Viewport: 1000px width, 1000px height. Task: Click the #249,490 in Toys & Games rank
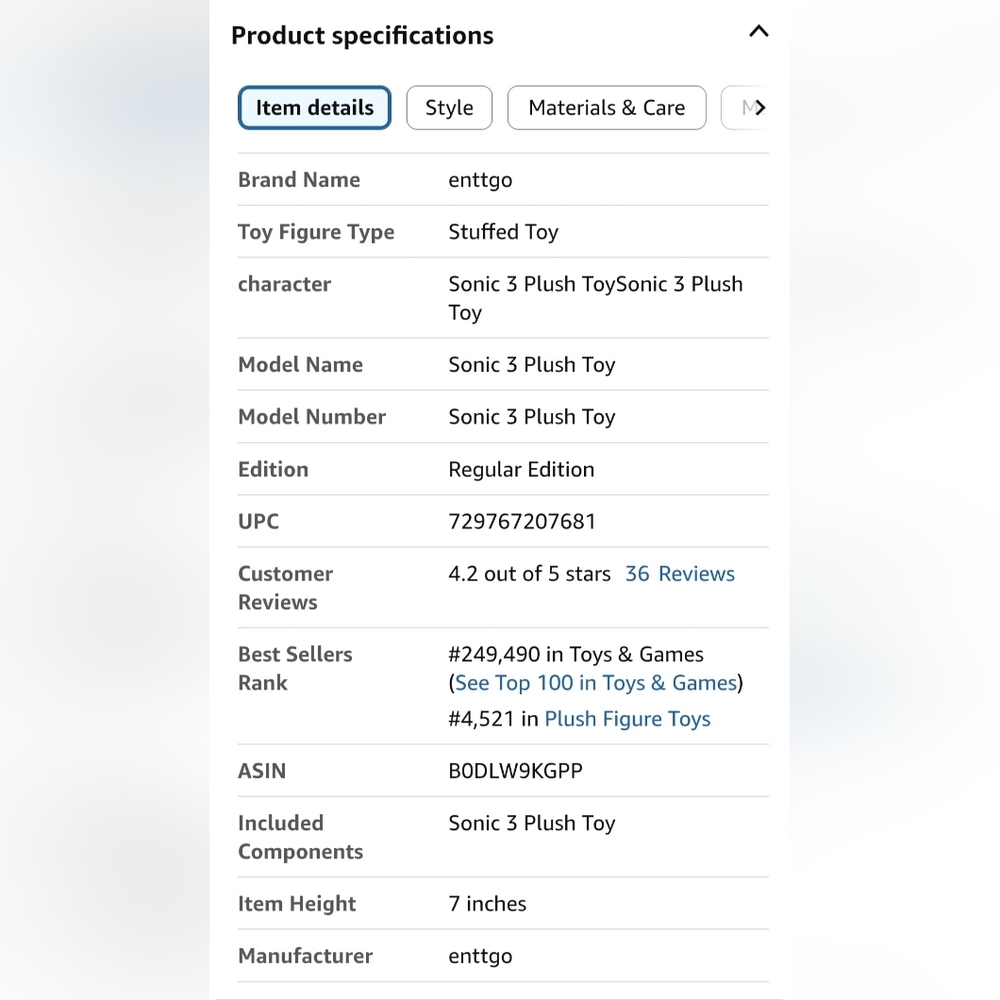(576, 654)
